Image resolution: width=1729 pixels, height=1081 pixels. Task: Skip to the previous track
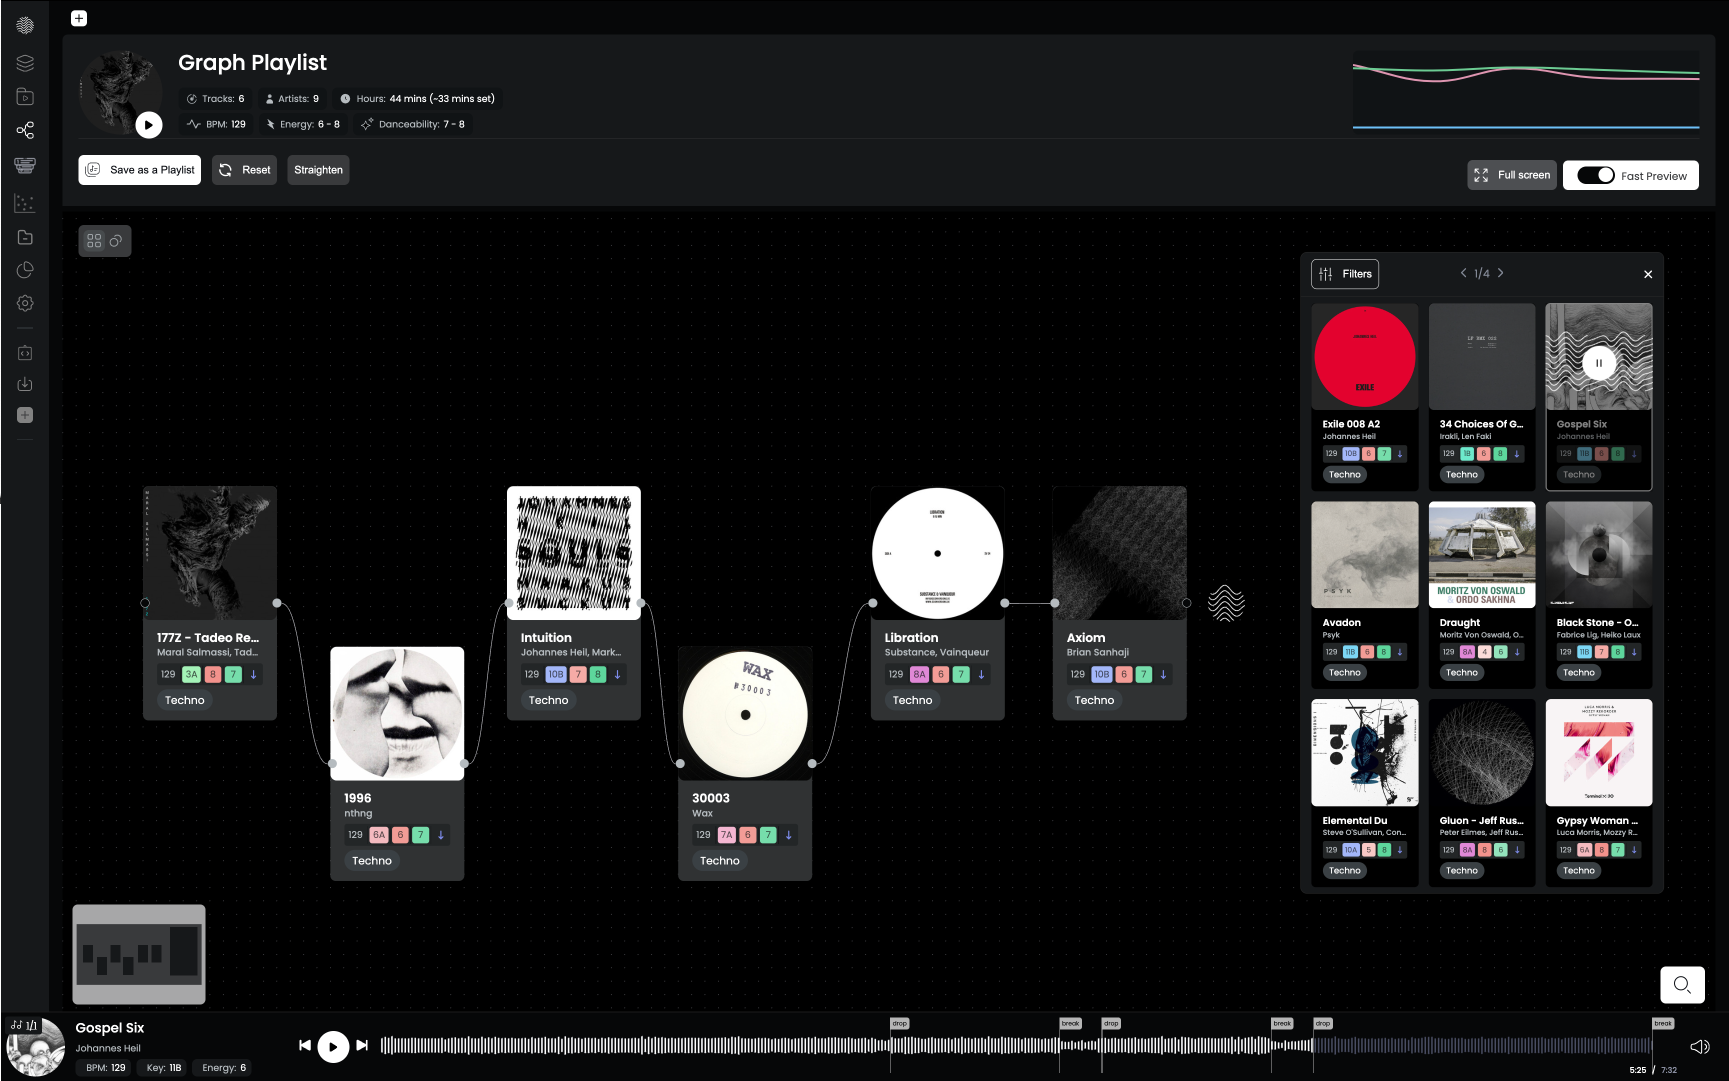click(x=305, y=1046)
